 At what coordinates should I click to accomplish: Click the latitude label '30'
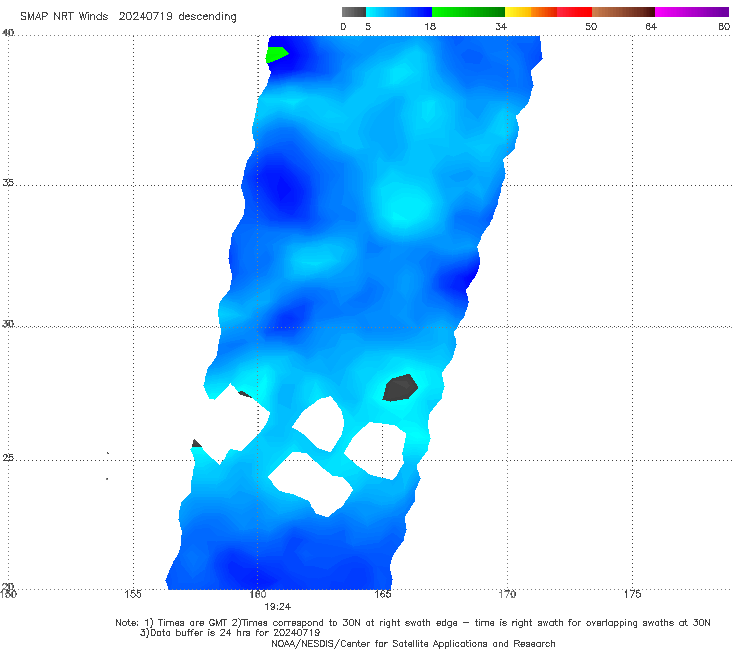point(8,324)
